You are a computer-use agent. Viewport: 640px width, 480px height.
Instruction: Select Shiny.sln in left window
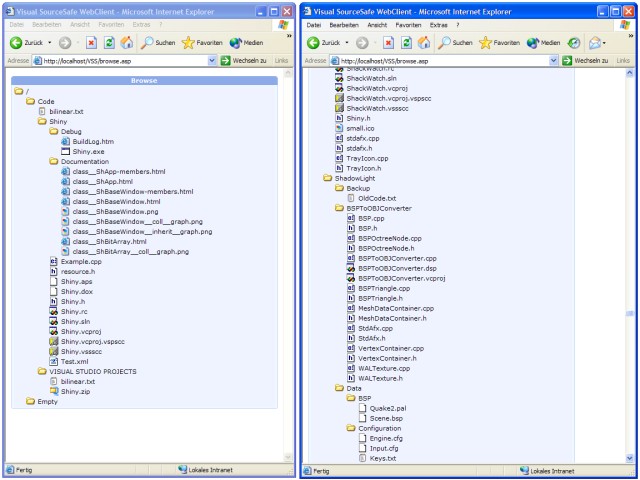(x=75, y=322)
